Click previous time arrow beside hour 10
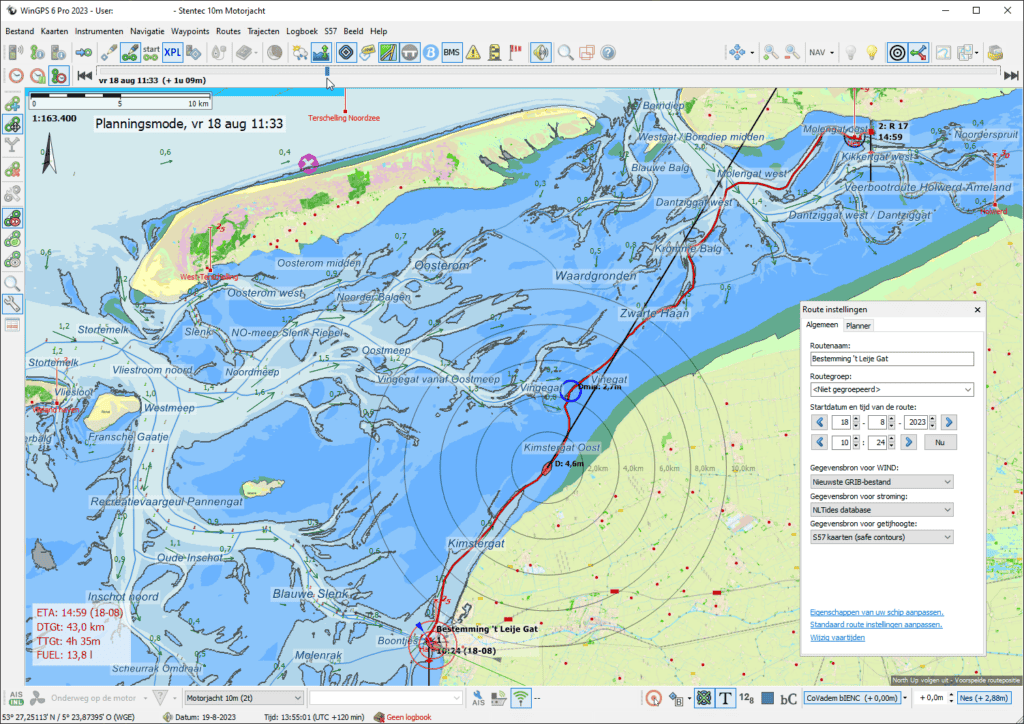Screen dimensions: 1024x724 [820, 442]
